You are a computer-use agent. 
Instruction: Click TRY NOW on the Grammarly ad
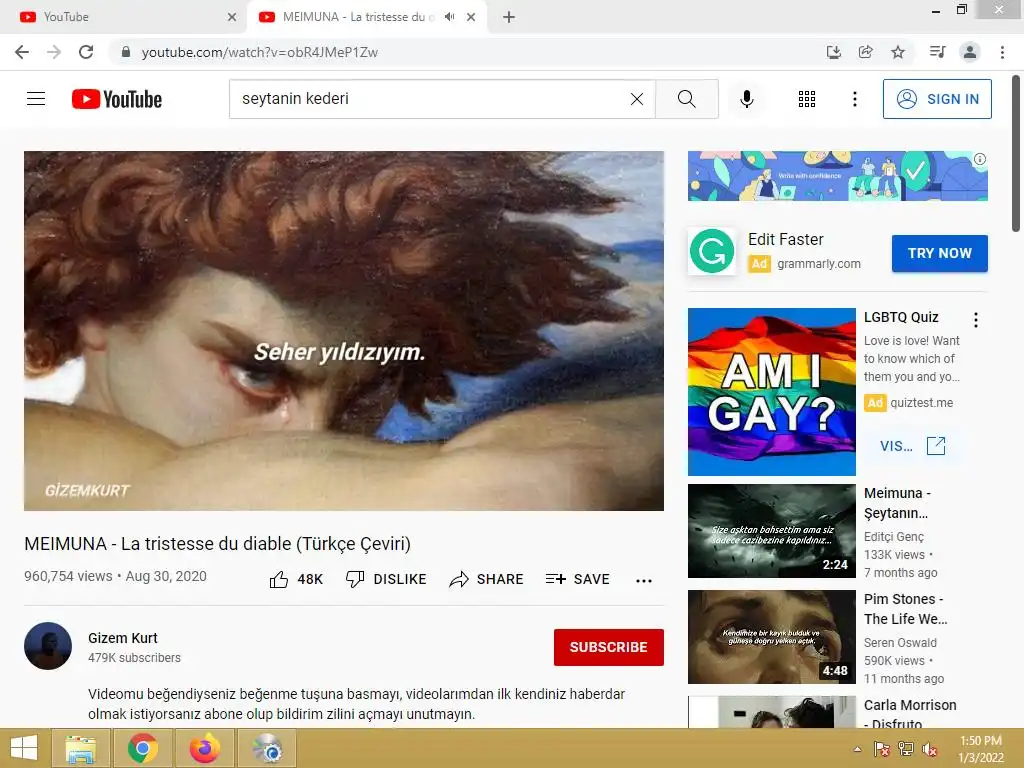tap(940, 253)
